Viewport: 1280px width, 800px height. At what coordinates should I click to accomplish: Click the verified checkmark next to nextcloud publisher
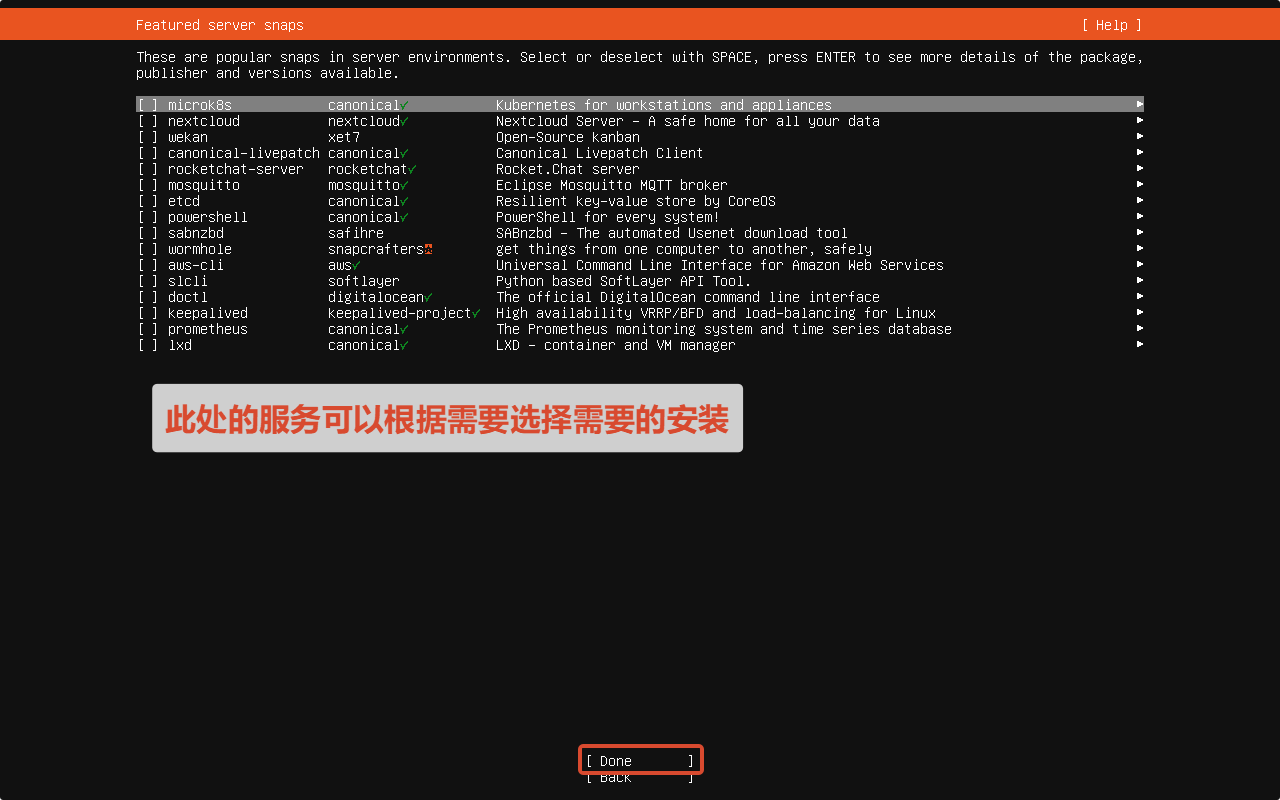pos(404,121)
